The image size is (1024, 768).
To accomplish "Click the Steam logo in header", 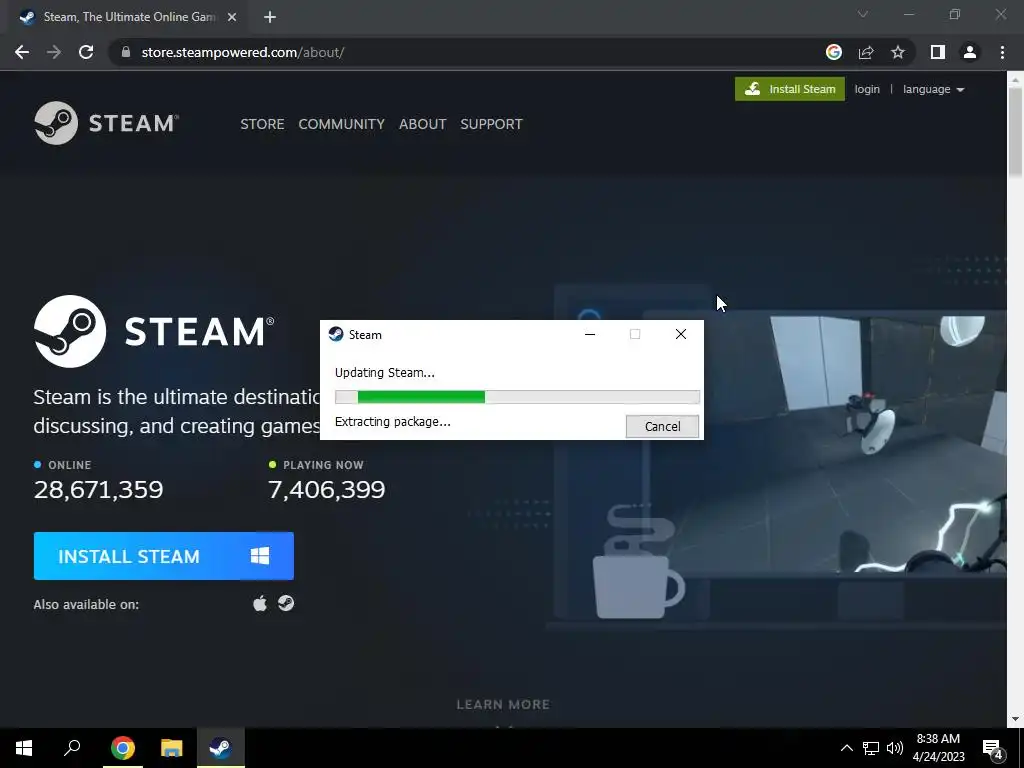I will [106, 123].
